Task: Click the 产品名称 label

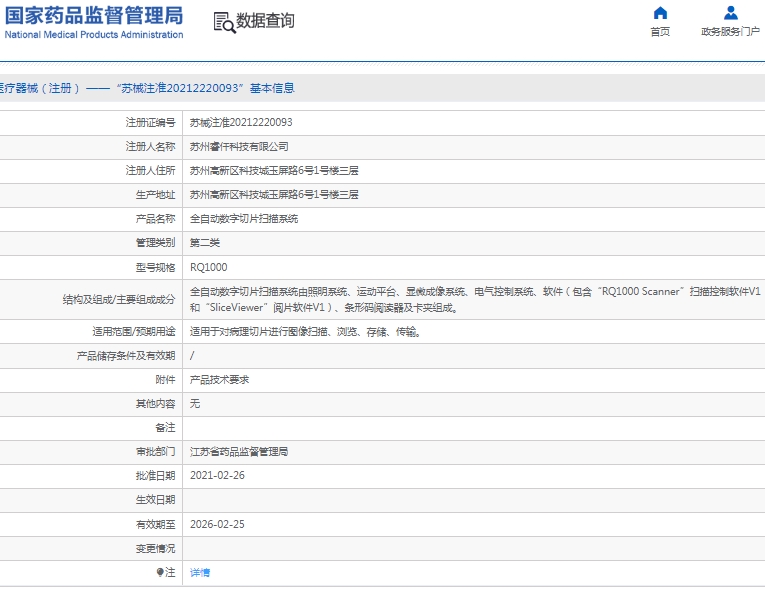Action: click(x=155, y=219)
